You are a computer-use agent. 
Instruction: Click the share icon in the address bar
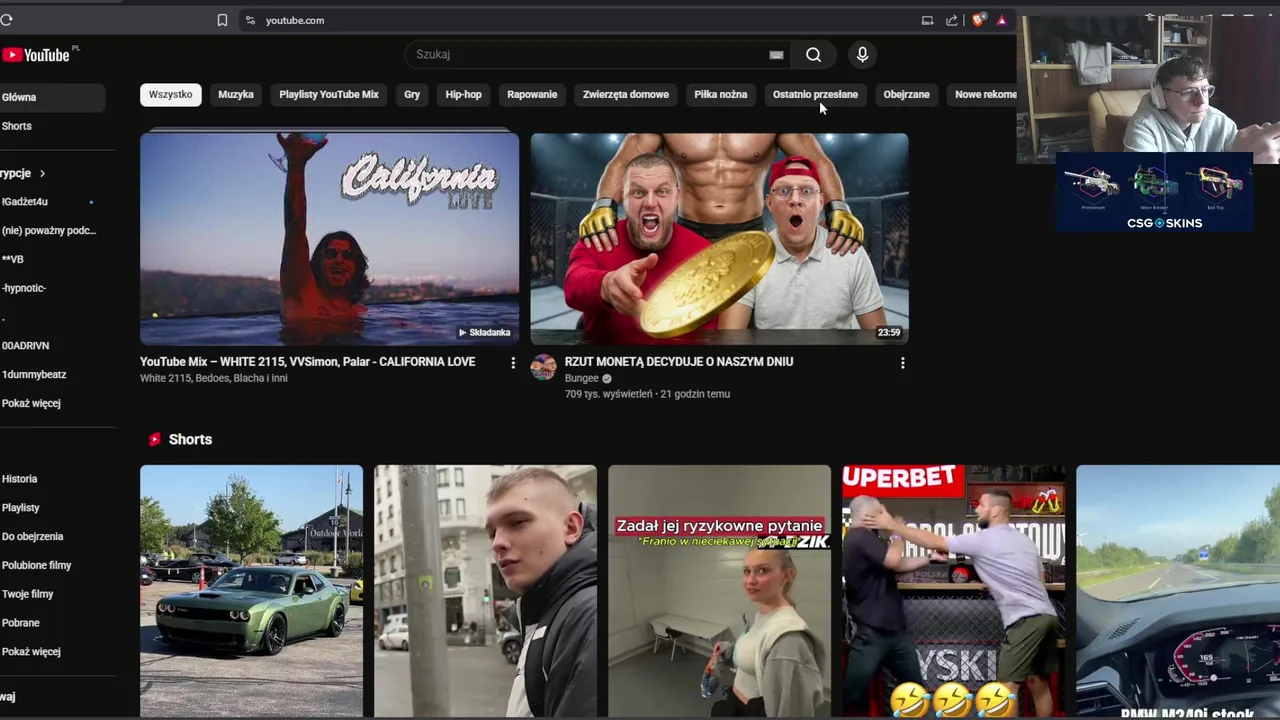pyautogui.click(x=952, y=20)
